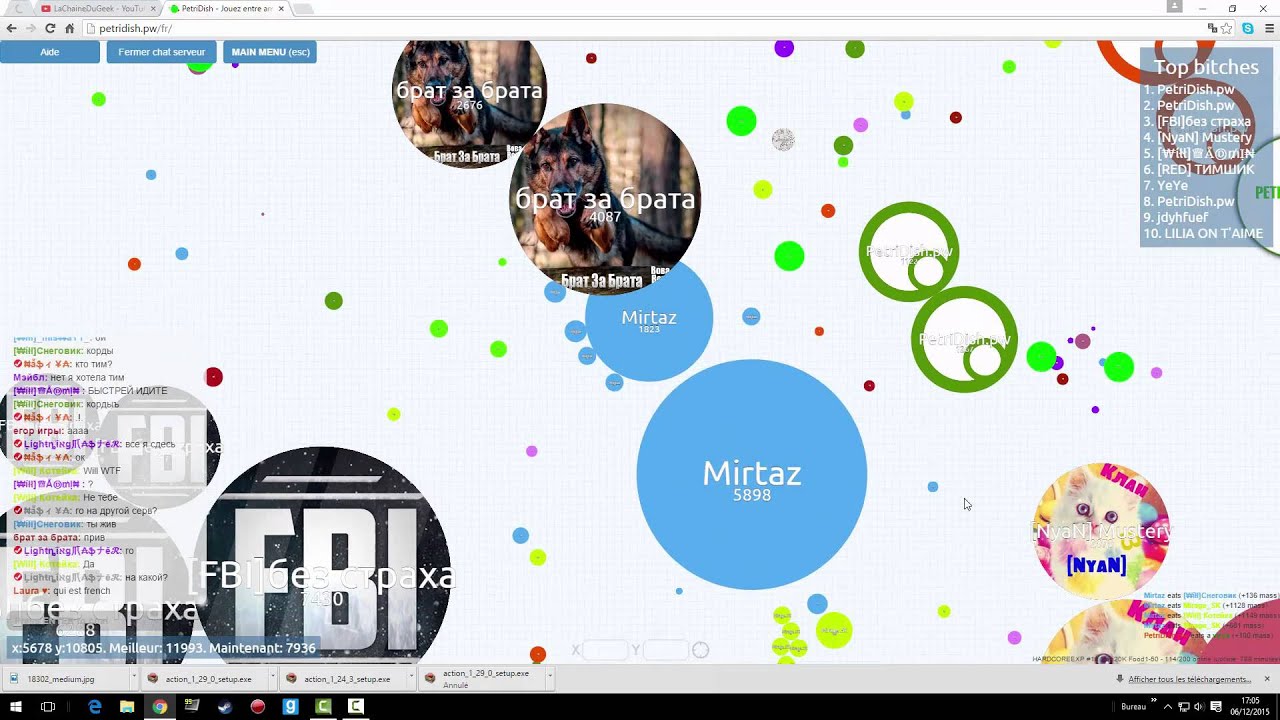Click the coordinates and Meilleur score status text
Image resolution: width=1280 pixels, height=720 pixels.
(x=164, y=648)
